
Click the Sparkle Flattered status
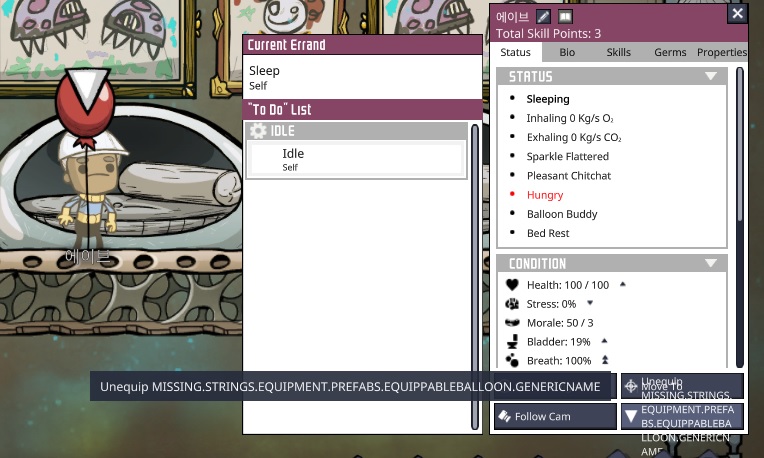click(568, 156)
